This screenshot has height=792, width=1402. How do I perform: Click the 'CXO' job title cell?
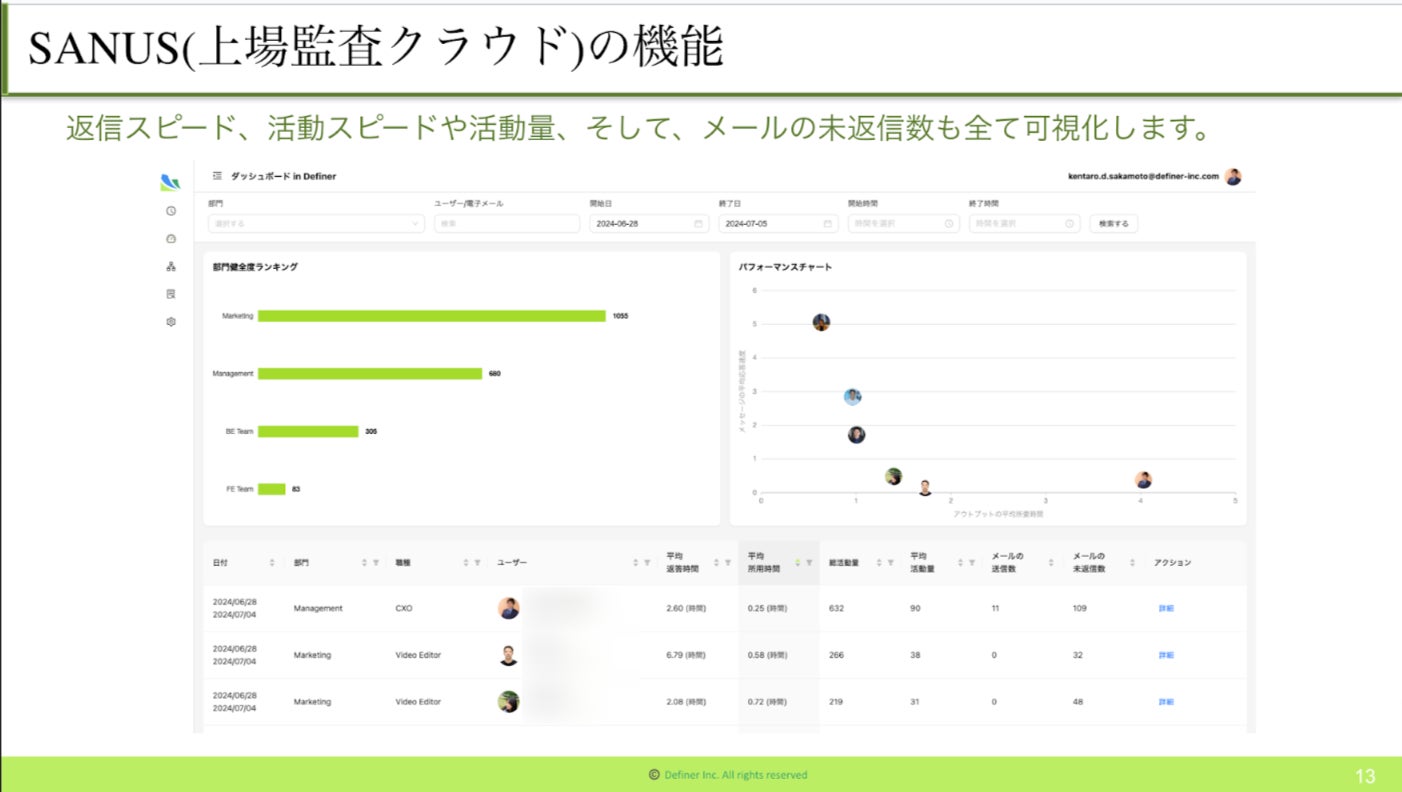[404, 608]
